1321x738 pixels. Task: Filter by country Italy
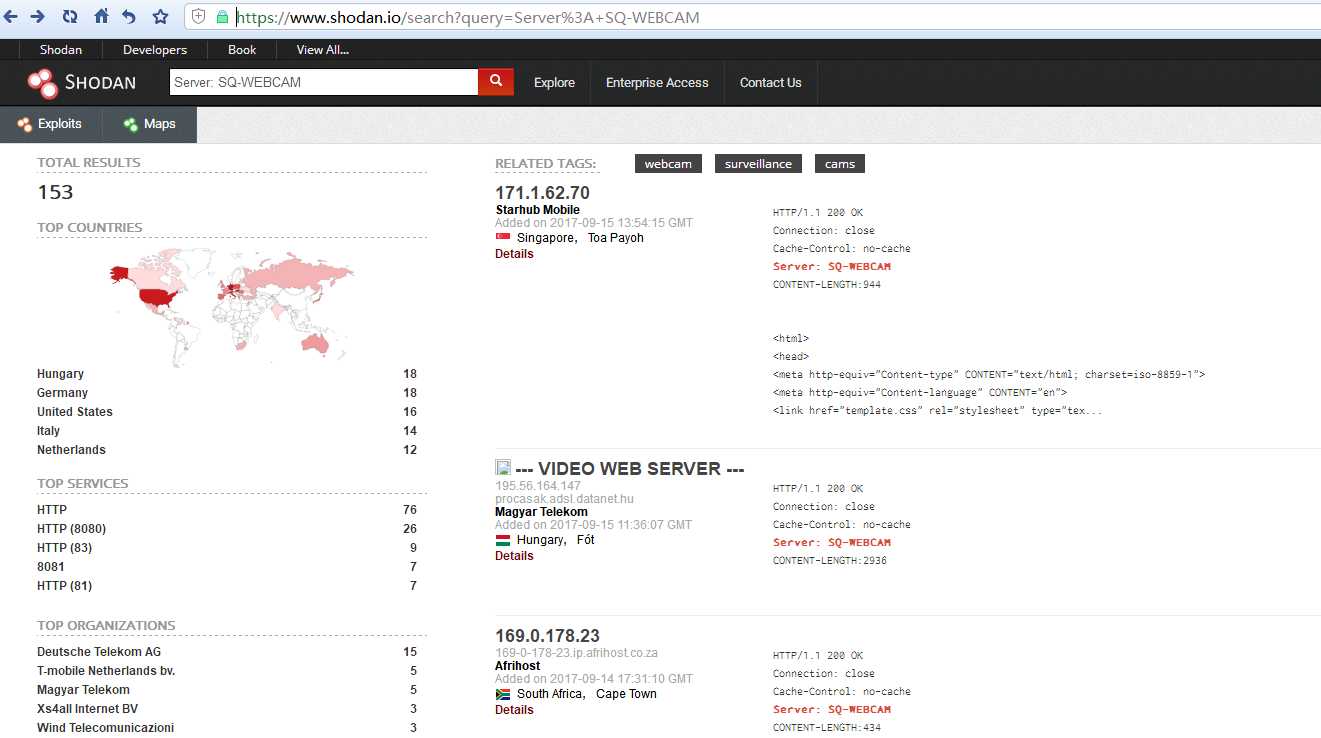[227, 431]
